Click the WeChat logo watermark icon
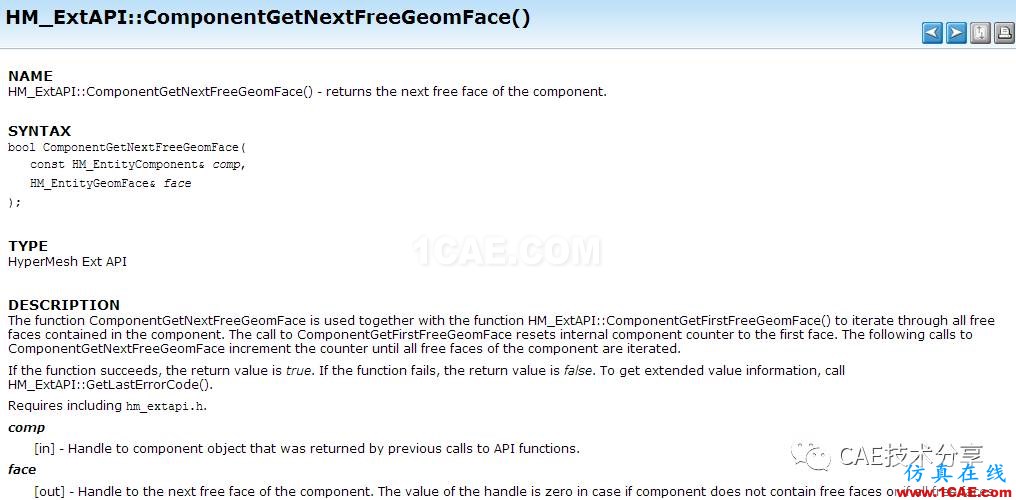Image resolution: width=1016 pixels, height=500 pixels. (811, 457)
